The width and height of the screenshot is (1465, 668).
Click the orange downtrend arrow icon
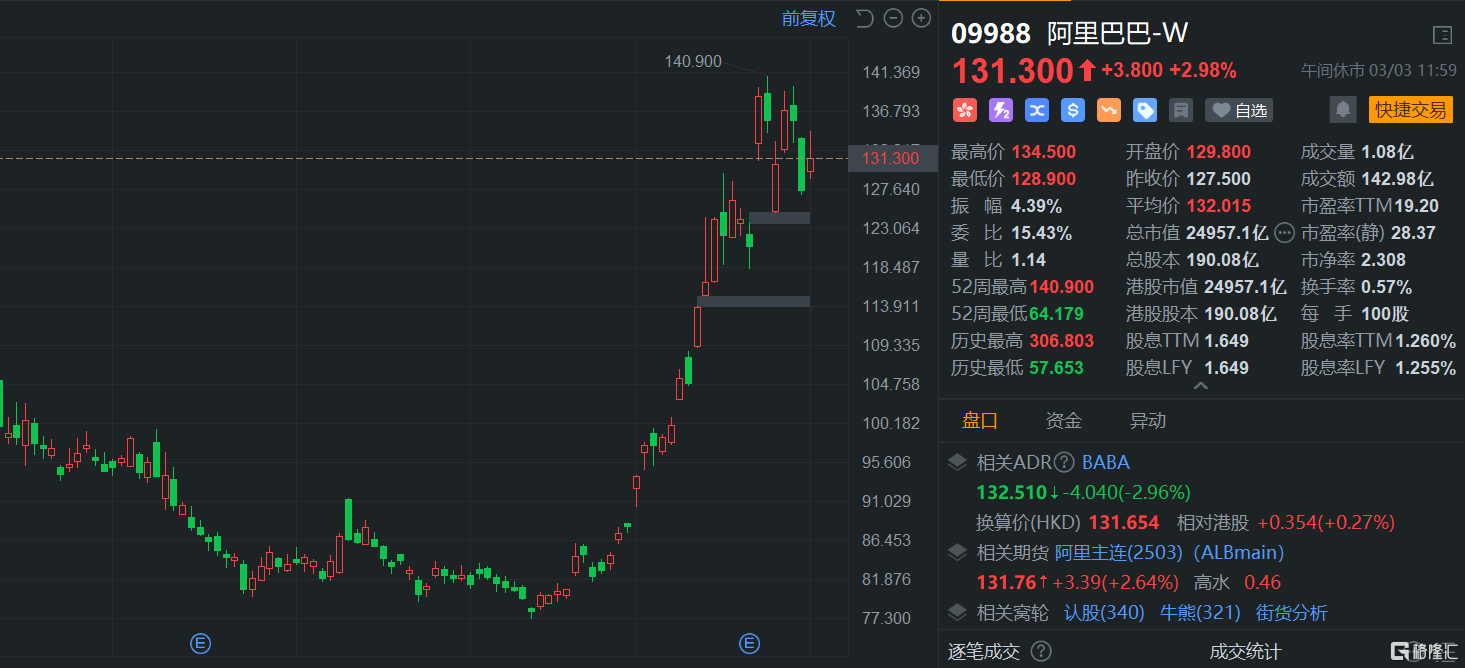[1108, 110]
